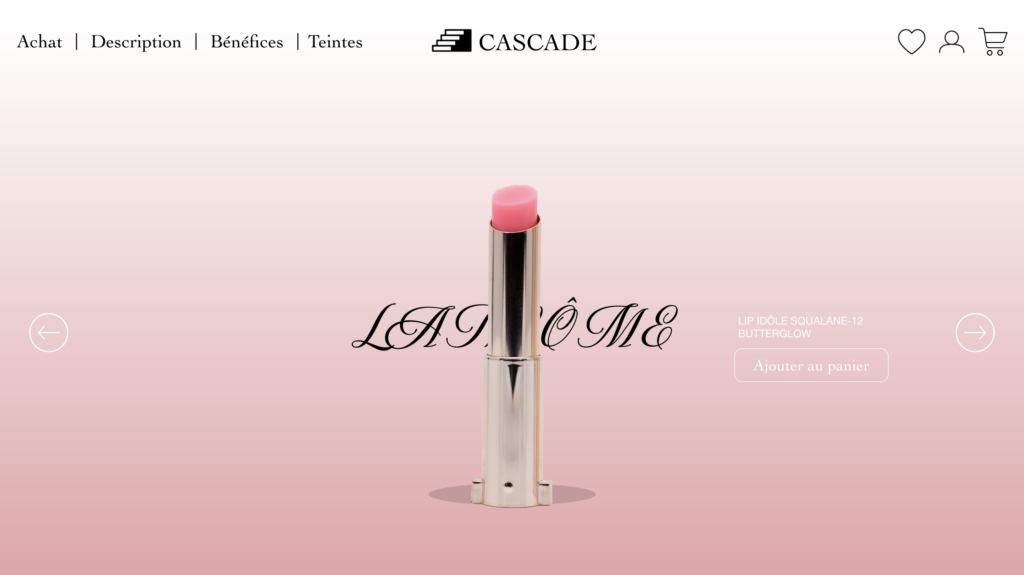This screenshot has width=1024, height=575.
Task: Open the Description section link
Action: click(x=136, y=42)
